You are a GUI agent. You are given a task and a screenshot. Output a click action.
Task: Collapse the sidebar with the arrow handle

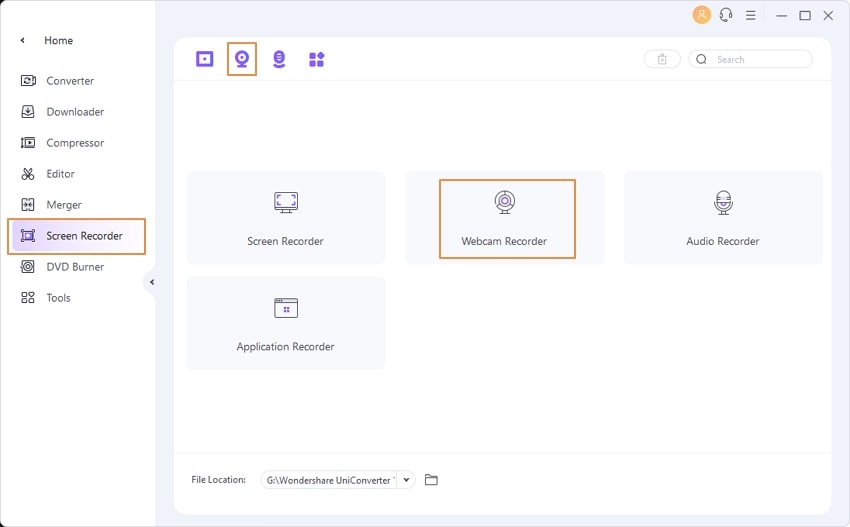(151, 282)
